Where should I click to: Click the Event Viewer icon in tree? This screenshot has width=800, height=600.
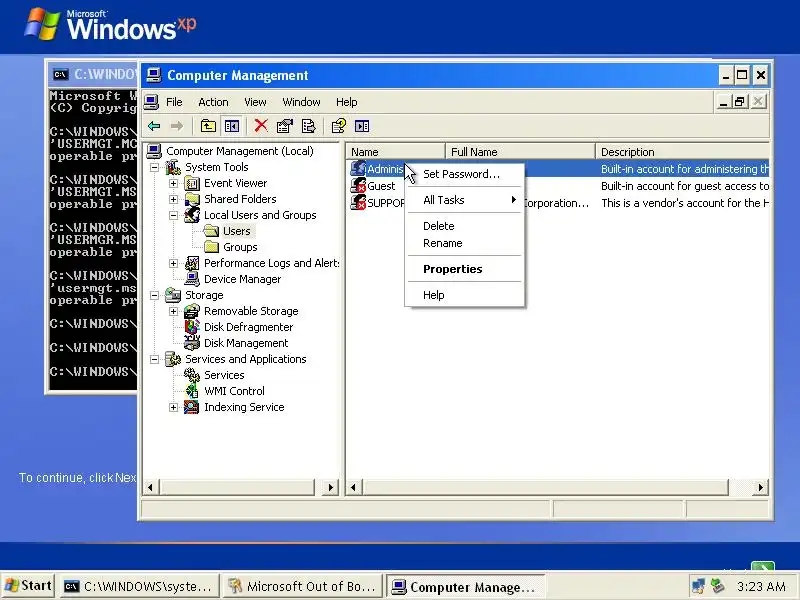[192, 183]
